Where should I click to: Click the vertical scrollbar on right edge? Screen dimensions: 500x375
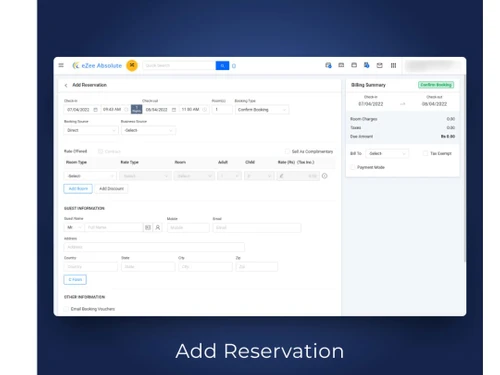[465, 168]
